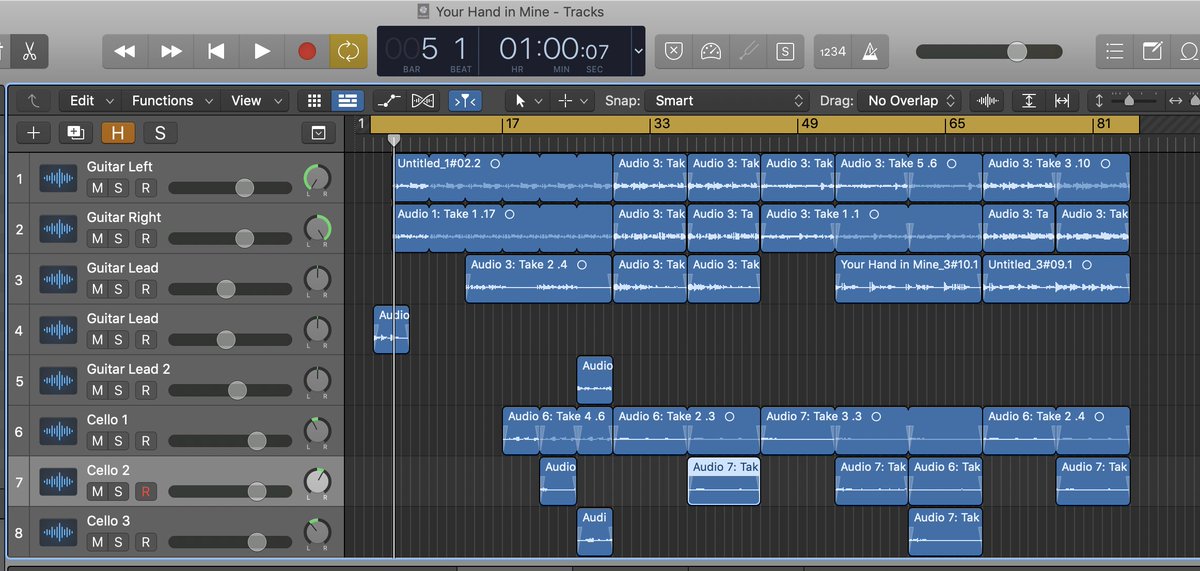1200x571 pixels.
Task: Open the Edit menu in tracks area
Action: click(x=92, y=100)
